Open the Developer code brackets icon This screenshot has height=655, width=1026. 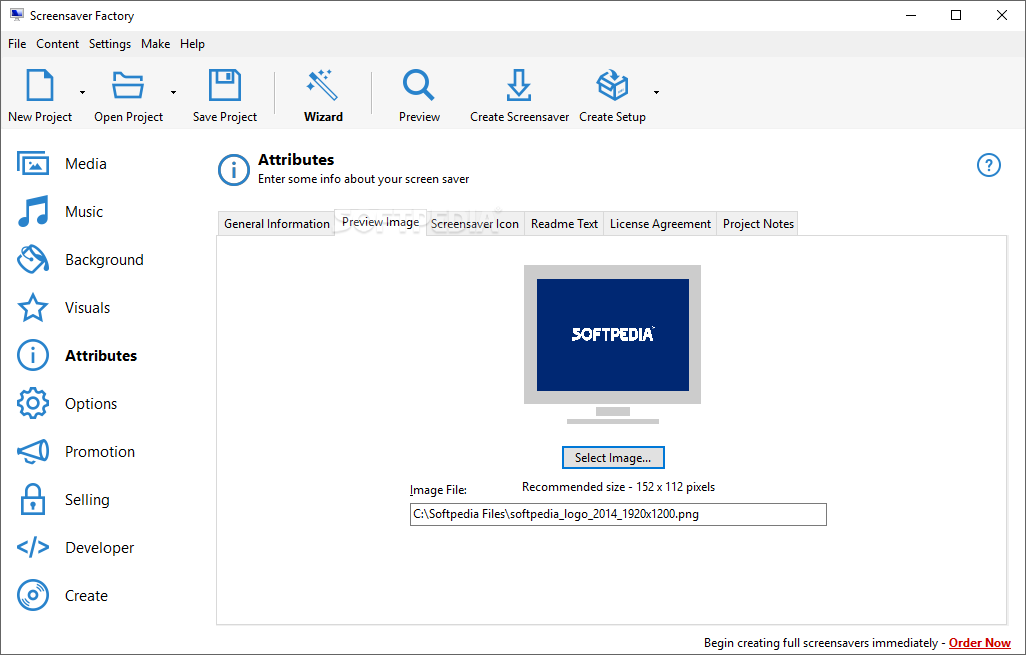click(x=33, y=547)
